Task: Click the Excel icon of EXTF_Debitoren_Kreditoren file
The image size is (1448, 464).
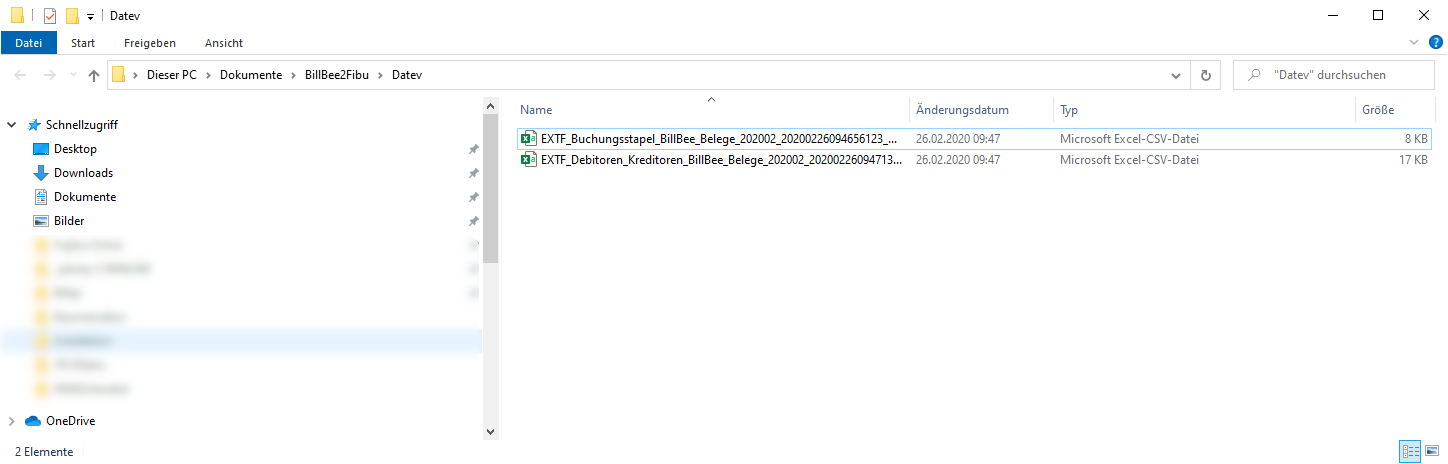Action: coord(529,160)
